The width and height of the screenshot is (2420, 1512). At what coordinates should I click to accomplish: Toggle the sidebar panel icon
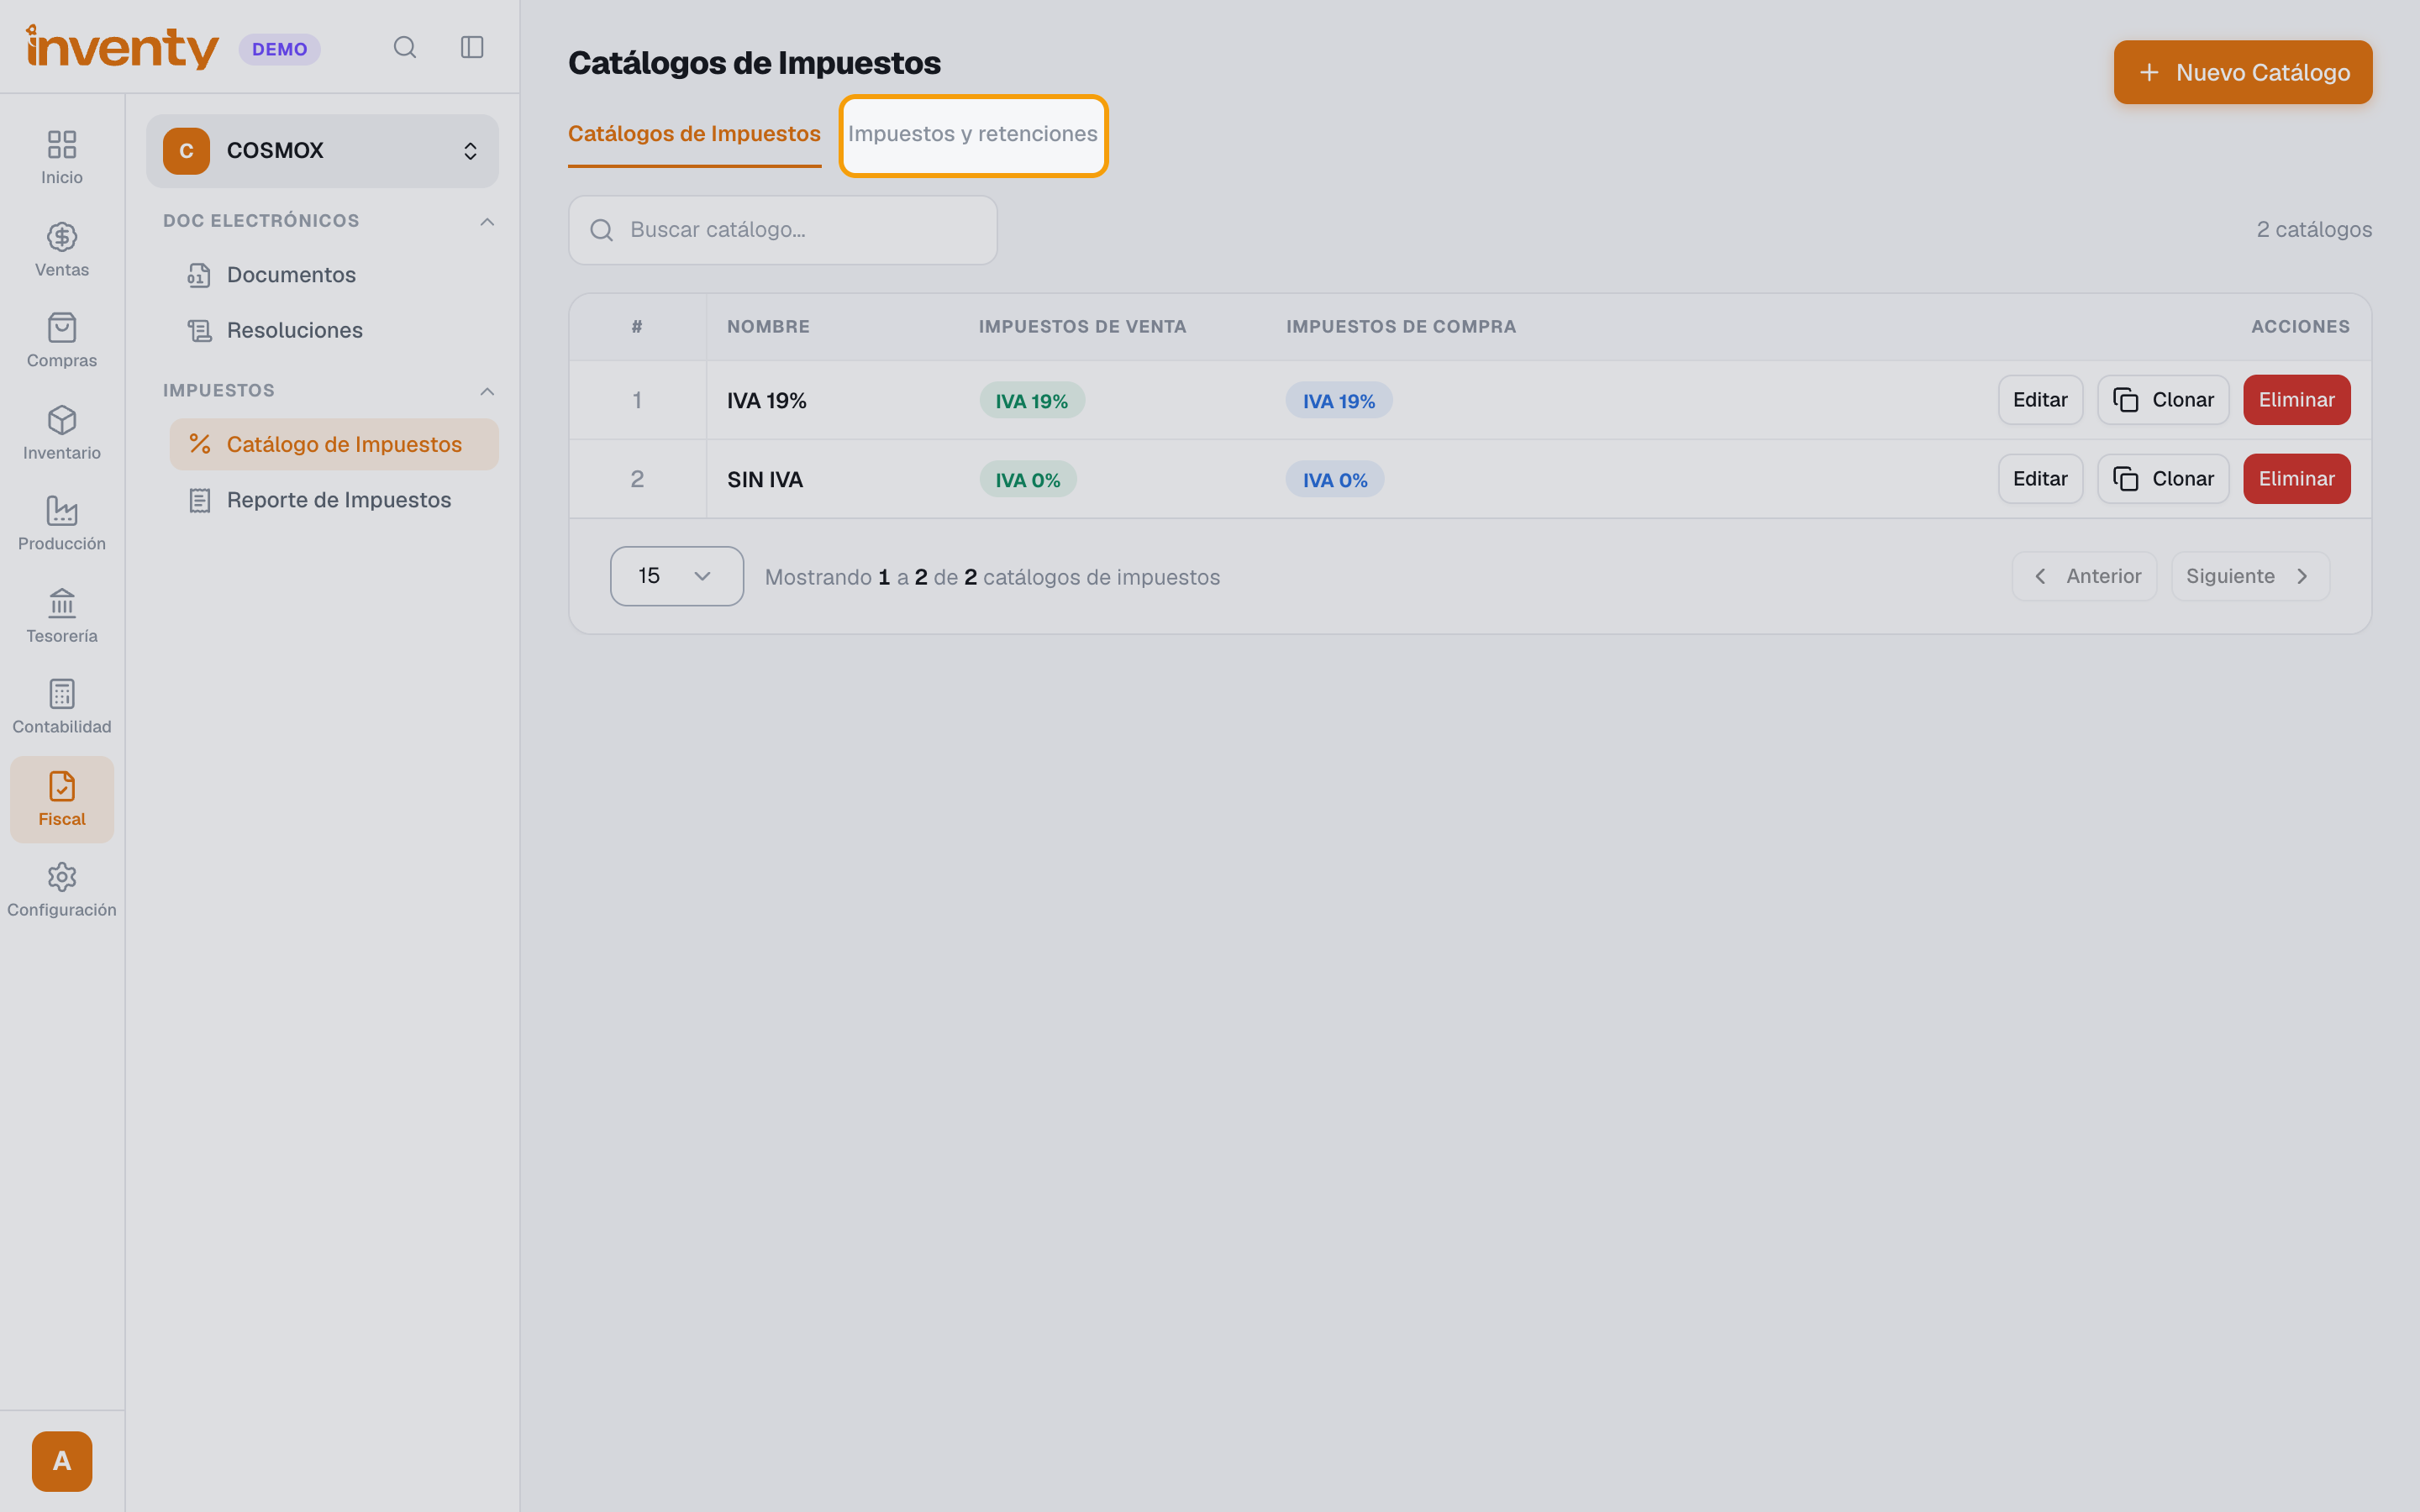(x=472, y=47)
